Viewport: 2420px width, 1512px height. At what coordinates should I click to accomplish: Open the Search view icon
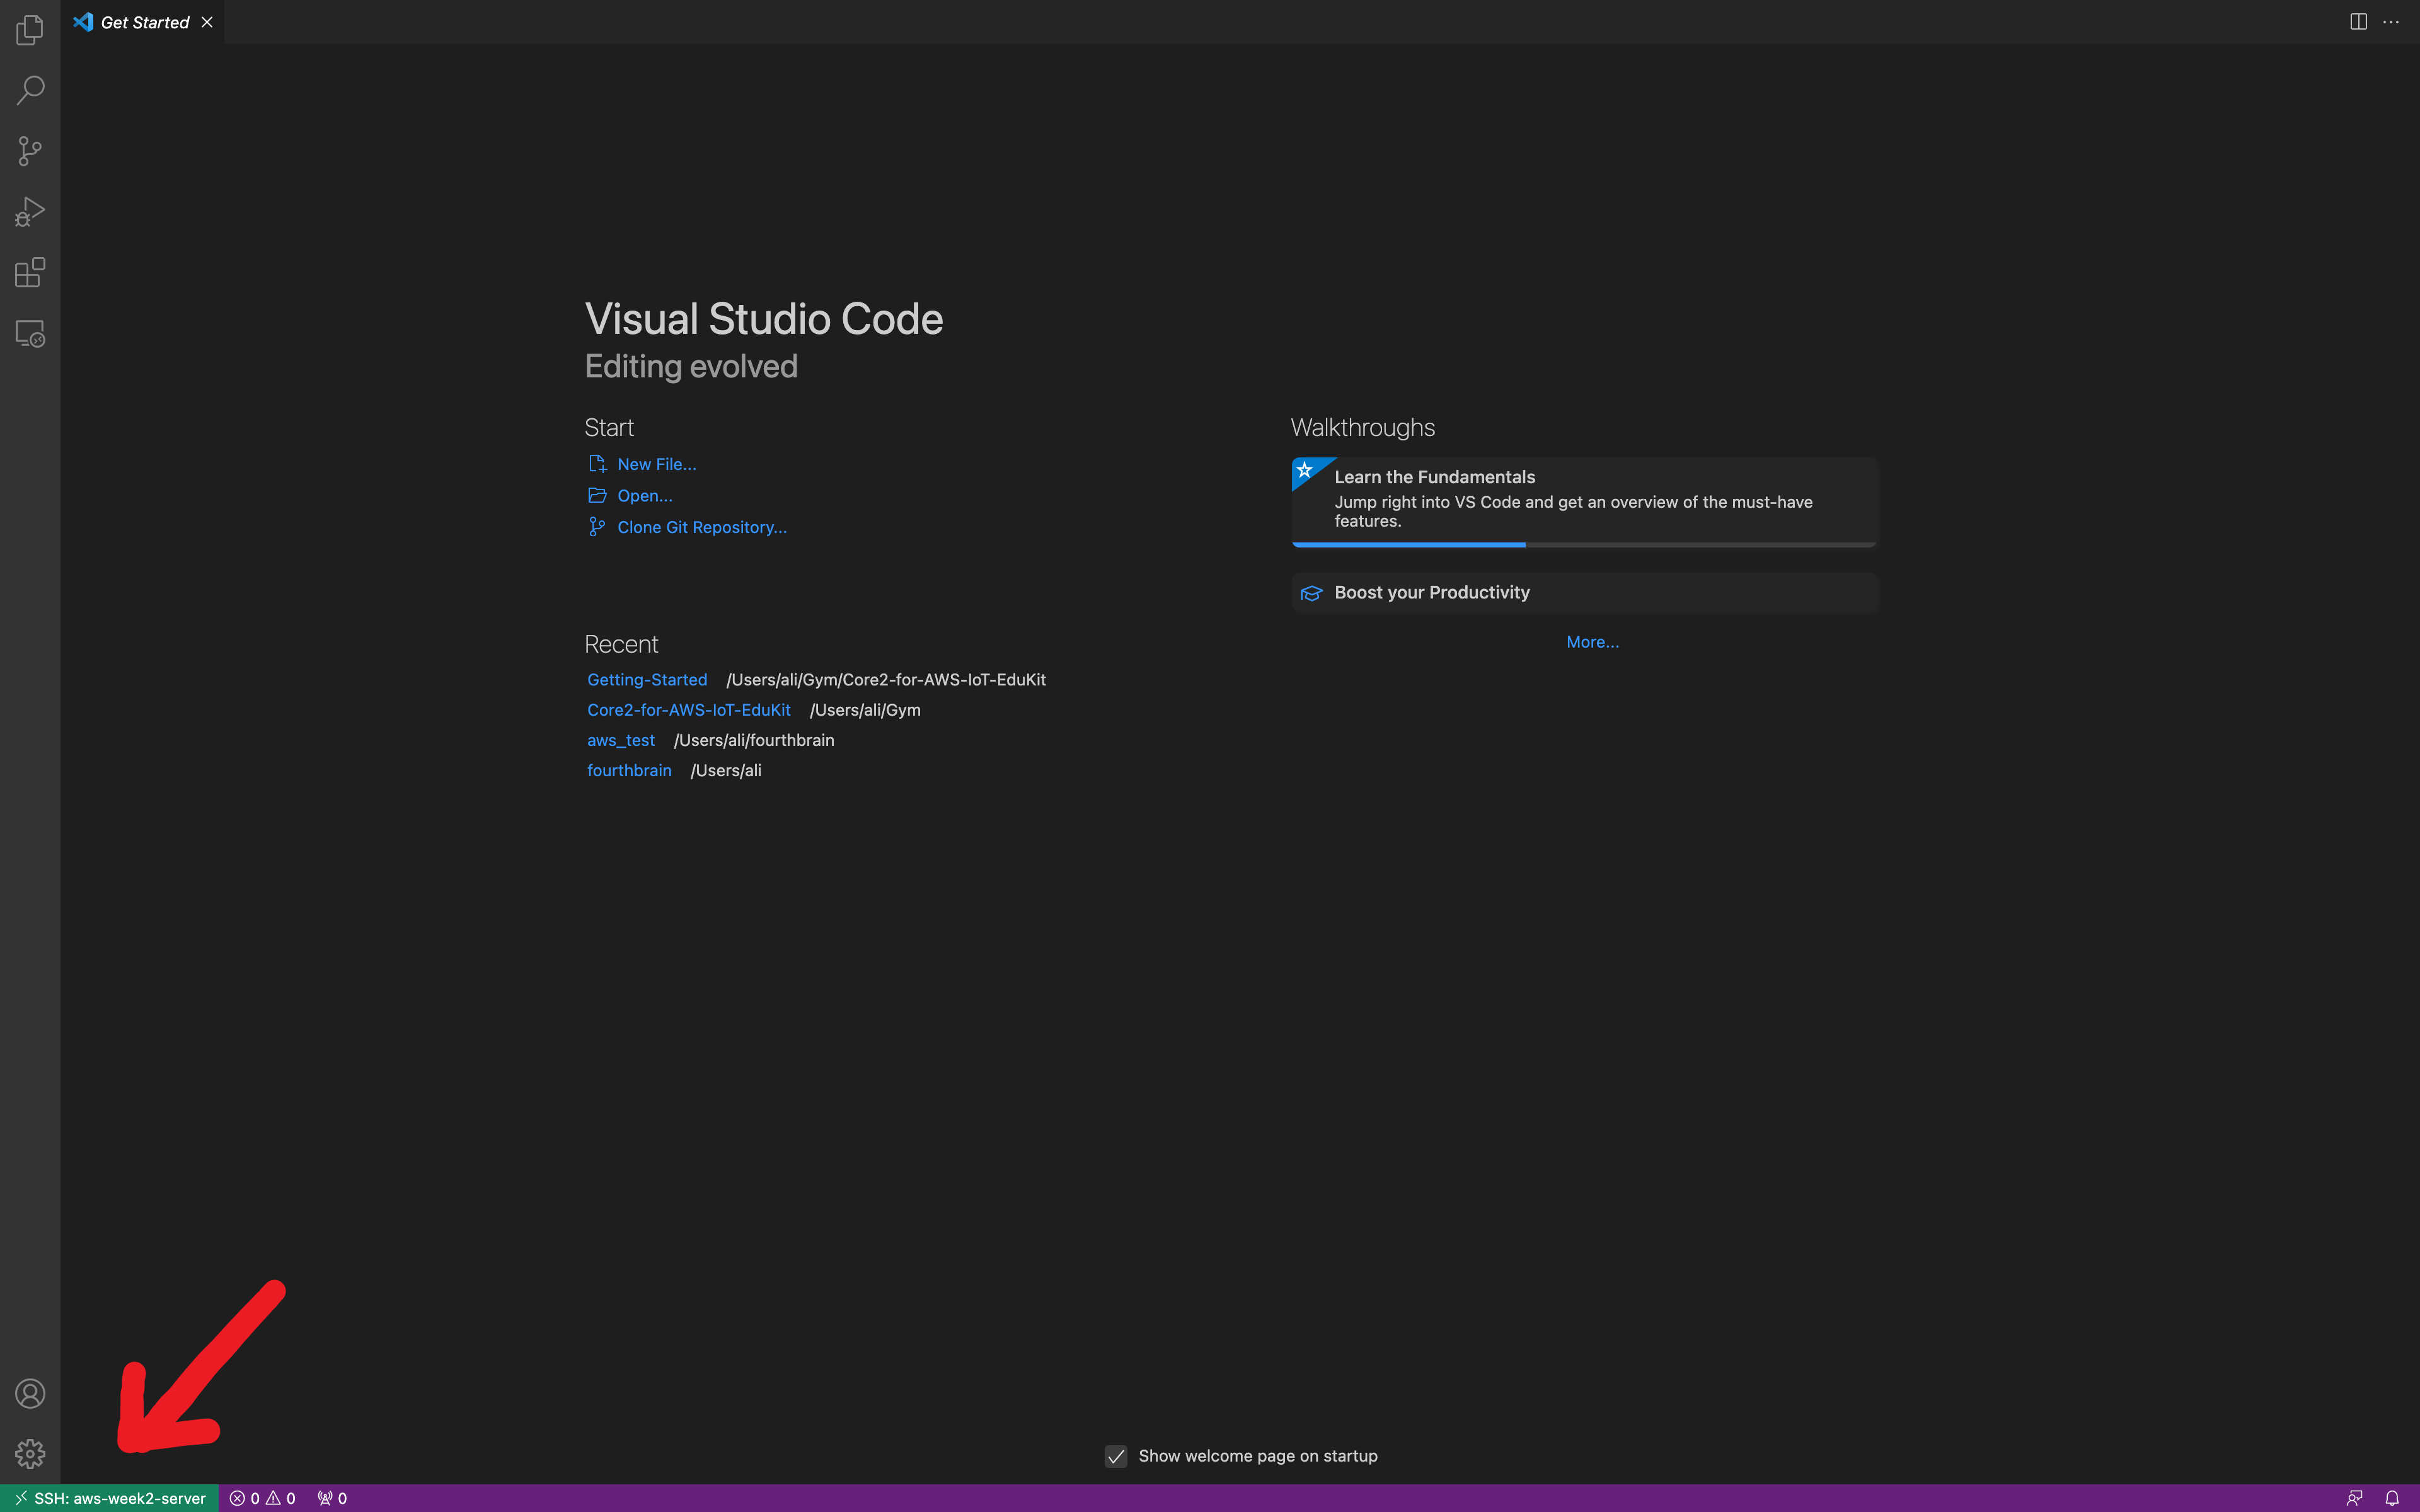click(x=30, y=91)
